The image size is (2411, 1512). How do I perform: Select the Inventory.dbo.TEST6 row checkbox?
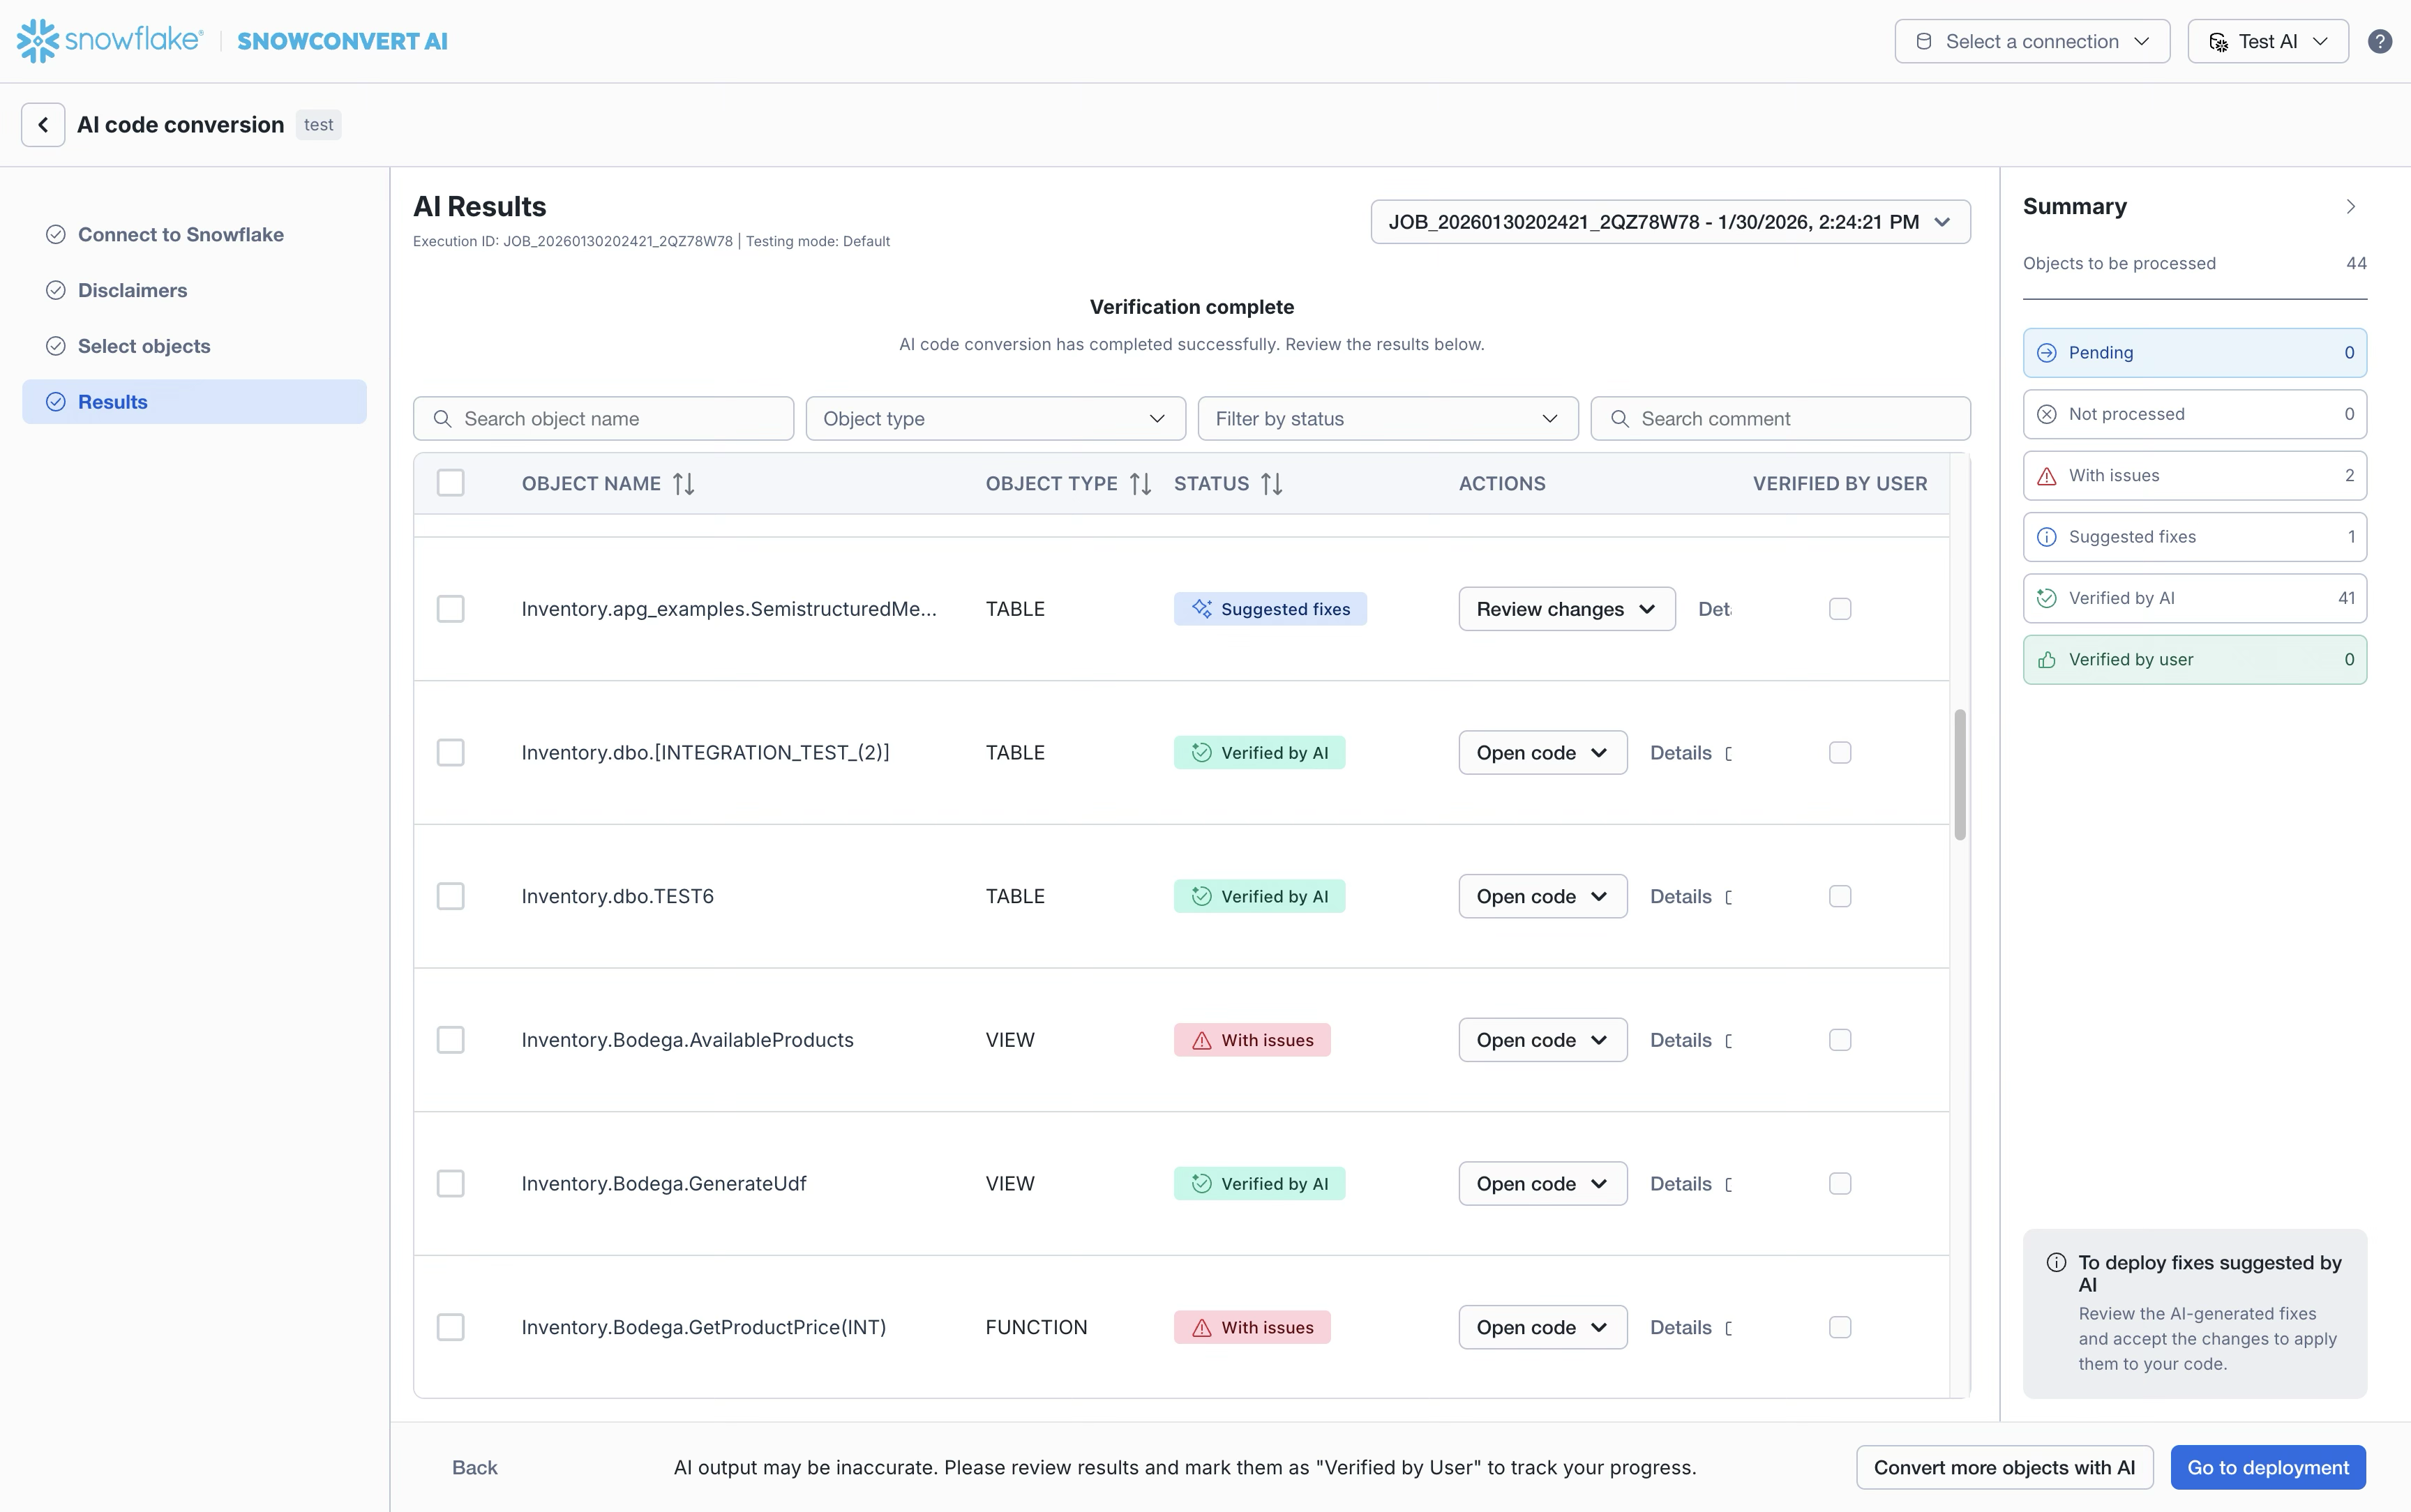[x=451, y=896]
